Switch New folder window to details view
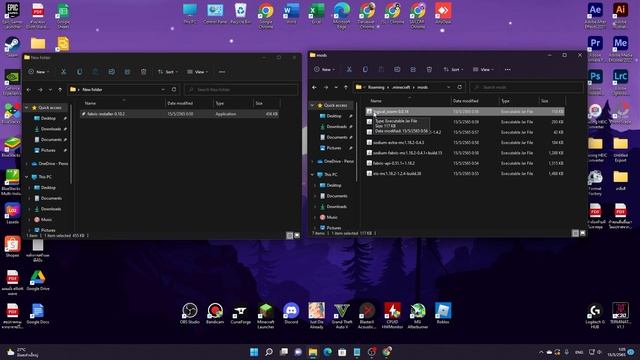Viewport: 640px width, 360px height. point(289,236)
